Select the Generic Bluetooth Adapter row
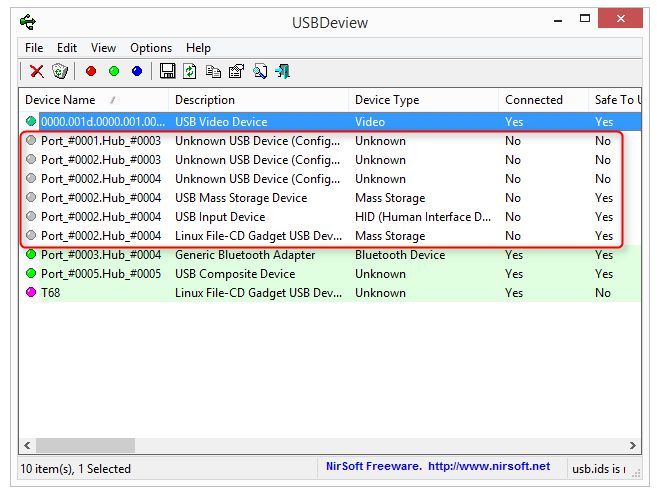This screenshot has width=657, height=494. [330, 255]
